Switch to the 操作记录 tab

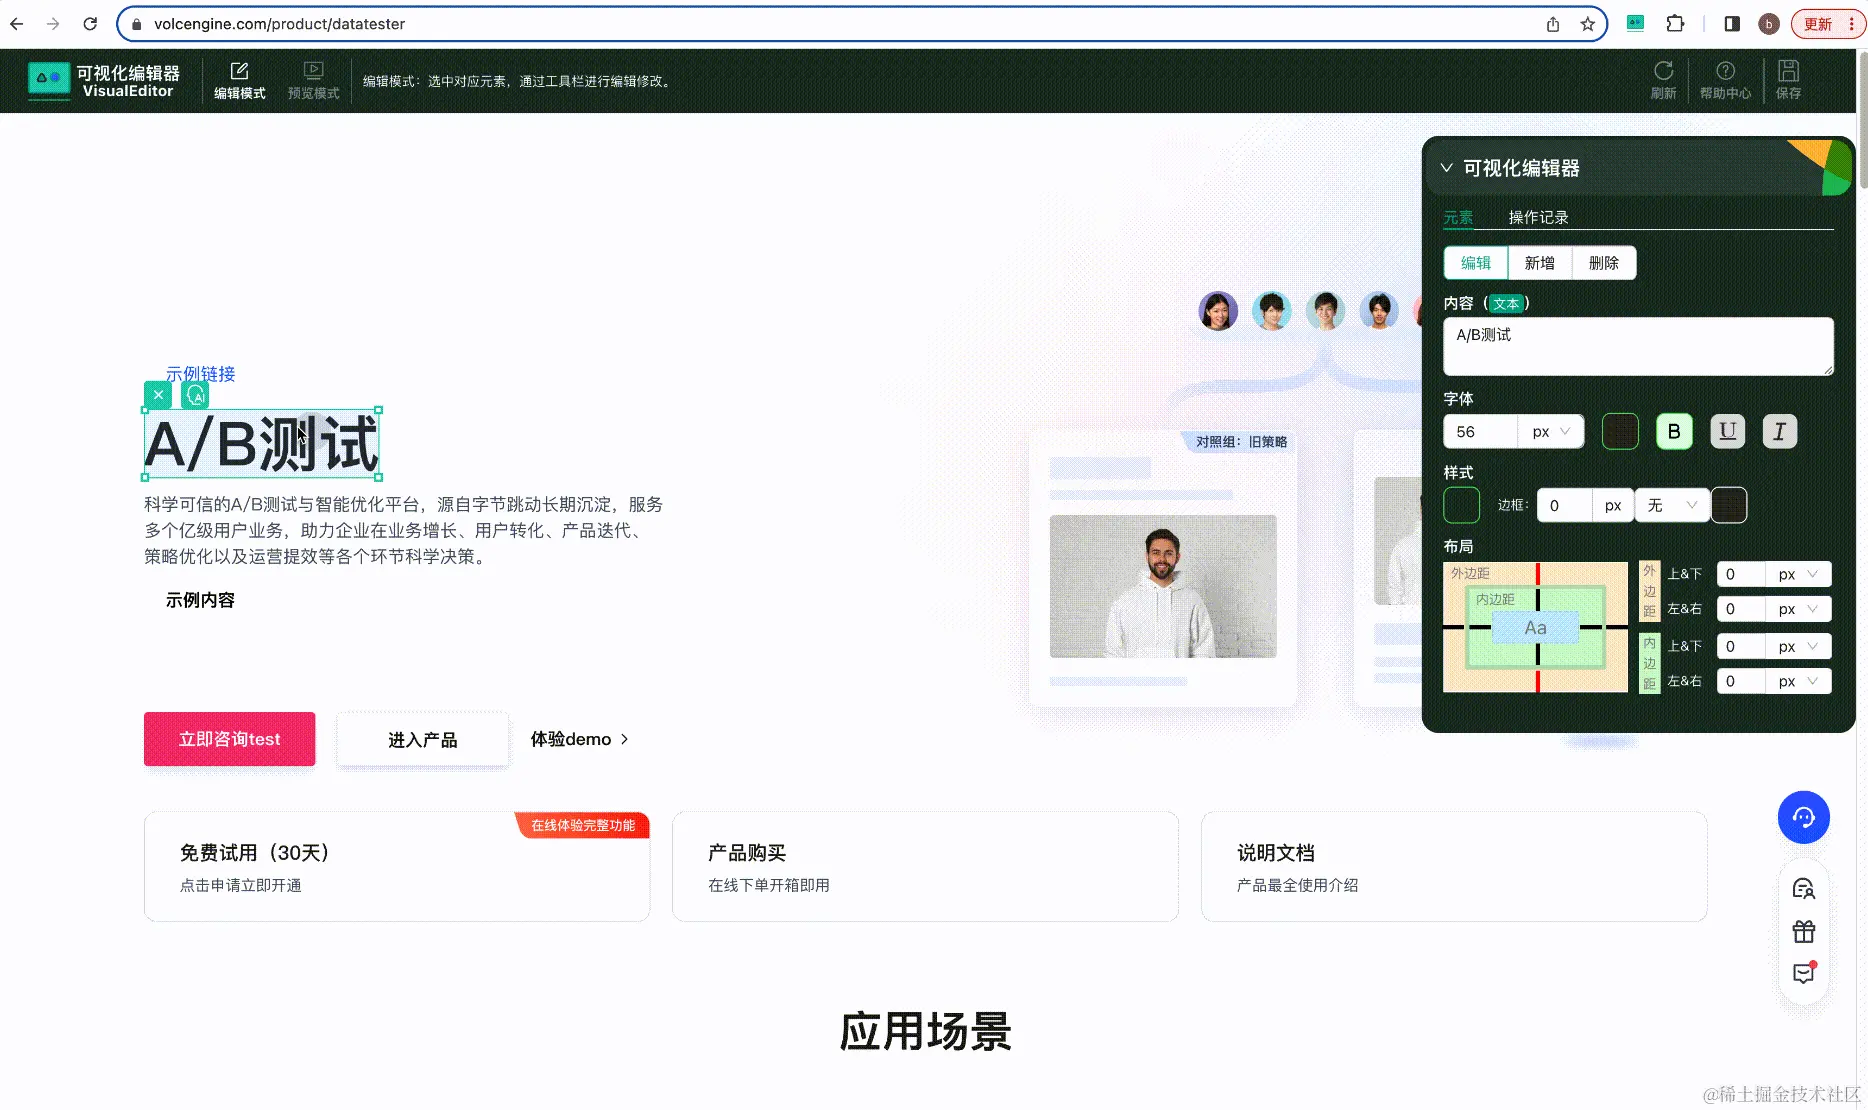click(1538, 217)
